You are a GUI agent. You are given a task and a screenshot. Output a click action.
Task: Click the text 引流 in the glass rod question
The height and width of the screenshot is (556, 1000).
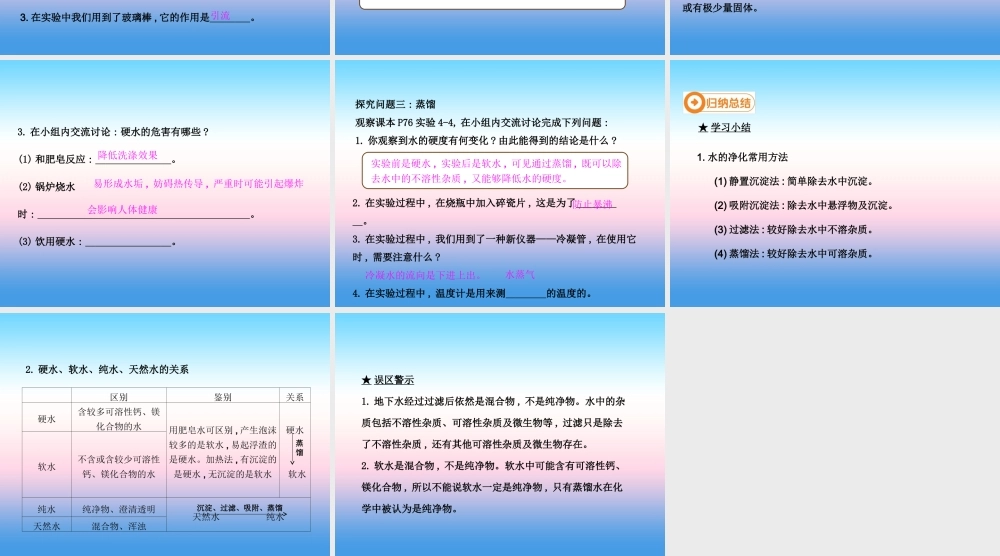pyautogui.click(x=221, y=16)
